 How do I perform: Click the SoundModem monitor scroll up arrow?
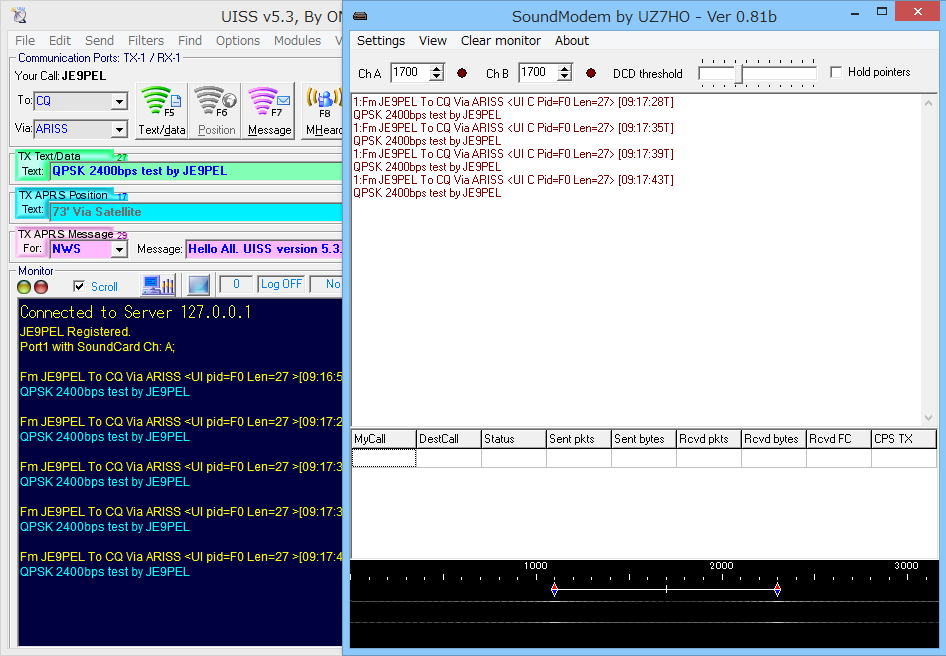(929, 103)
